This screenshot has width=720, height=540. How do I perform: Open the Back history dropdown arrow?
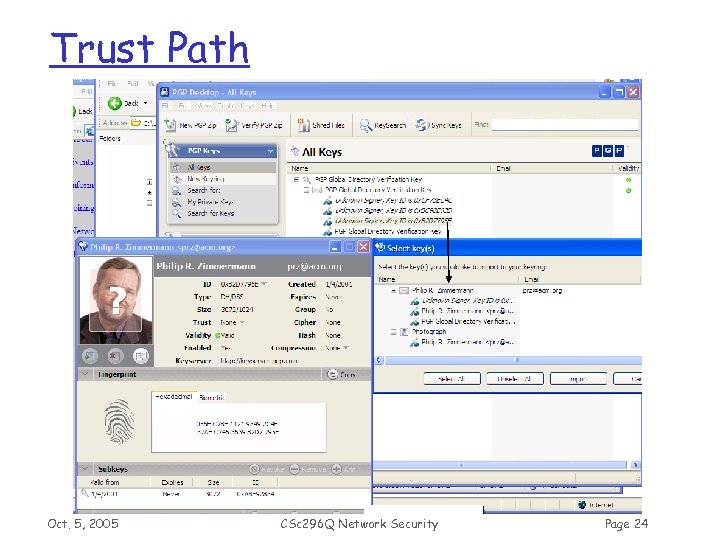point(146,103)
